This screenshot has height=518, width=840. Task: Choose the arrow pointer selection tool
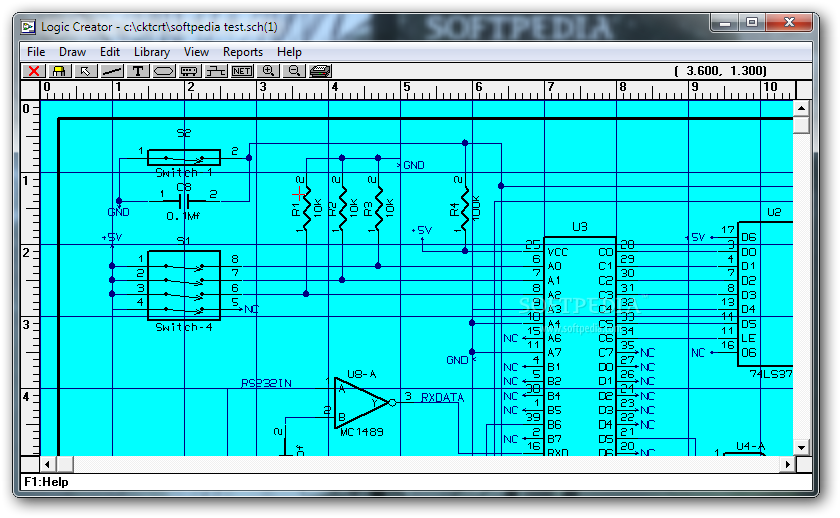(x=85, y=71)
